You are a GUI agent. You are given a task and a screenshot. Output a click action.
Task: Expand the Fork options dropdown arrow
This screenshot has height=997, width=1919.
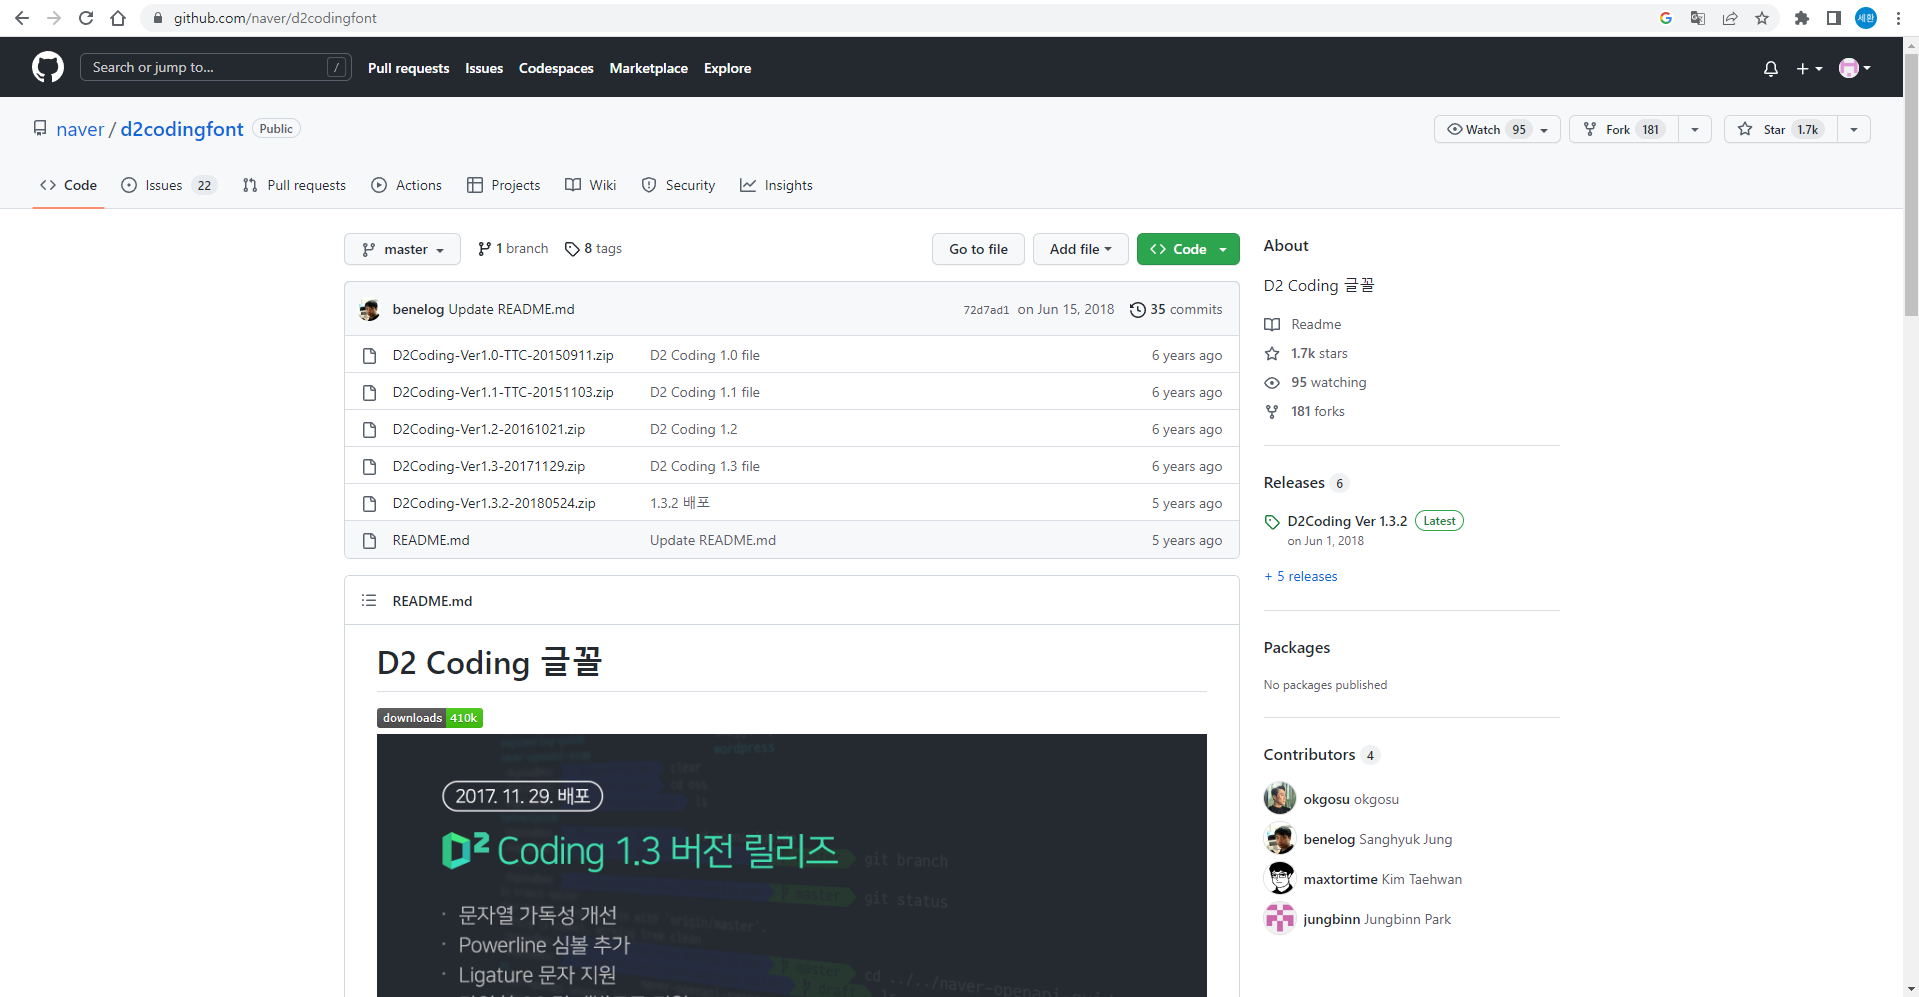tap(1695, 129)
